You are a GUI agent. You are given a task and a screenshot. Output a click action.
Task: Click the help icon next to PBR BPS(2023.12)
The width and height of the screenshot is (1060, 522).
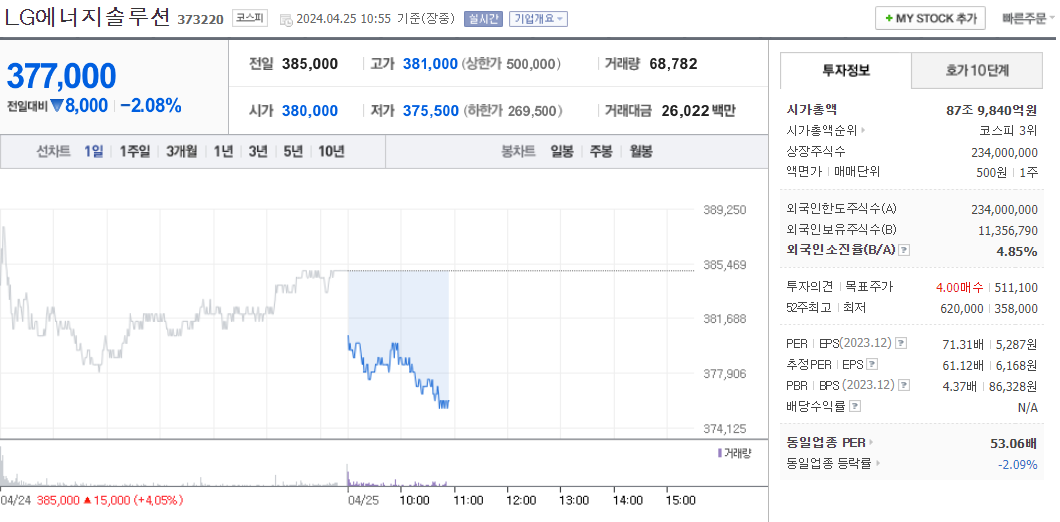point(904,386)
